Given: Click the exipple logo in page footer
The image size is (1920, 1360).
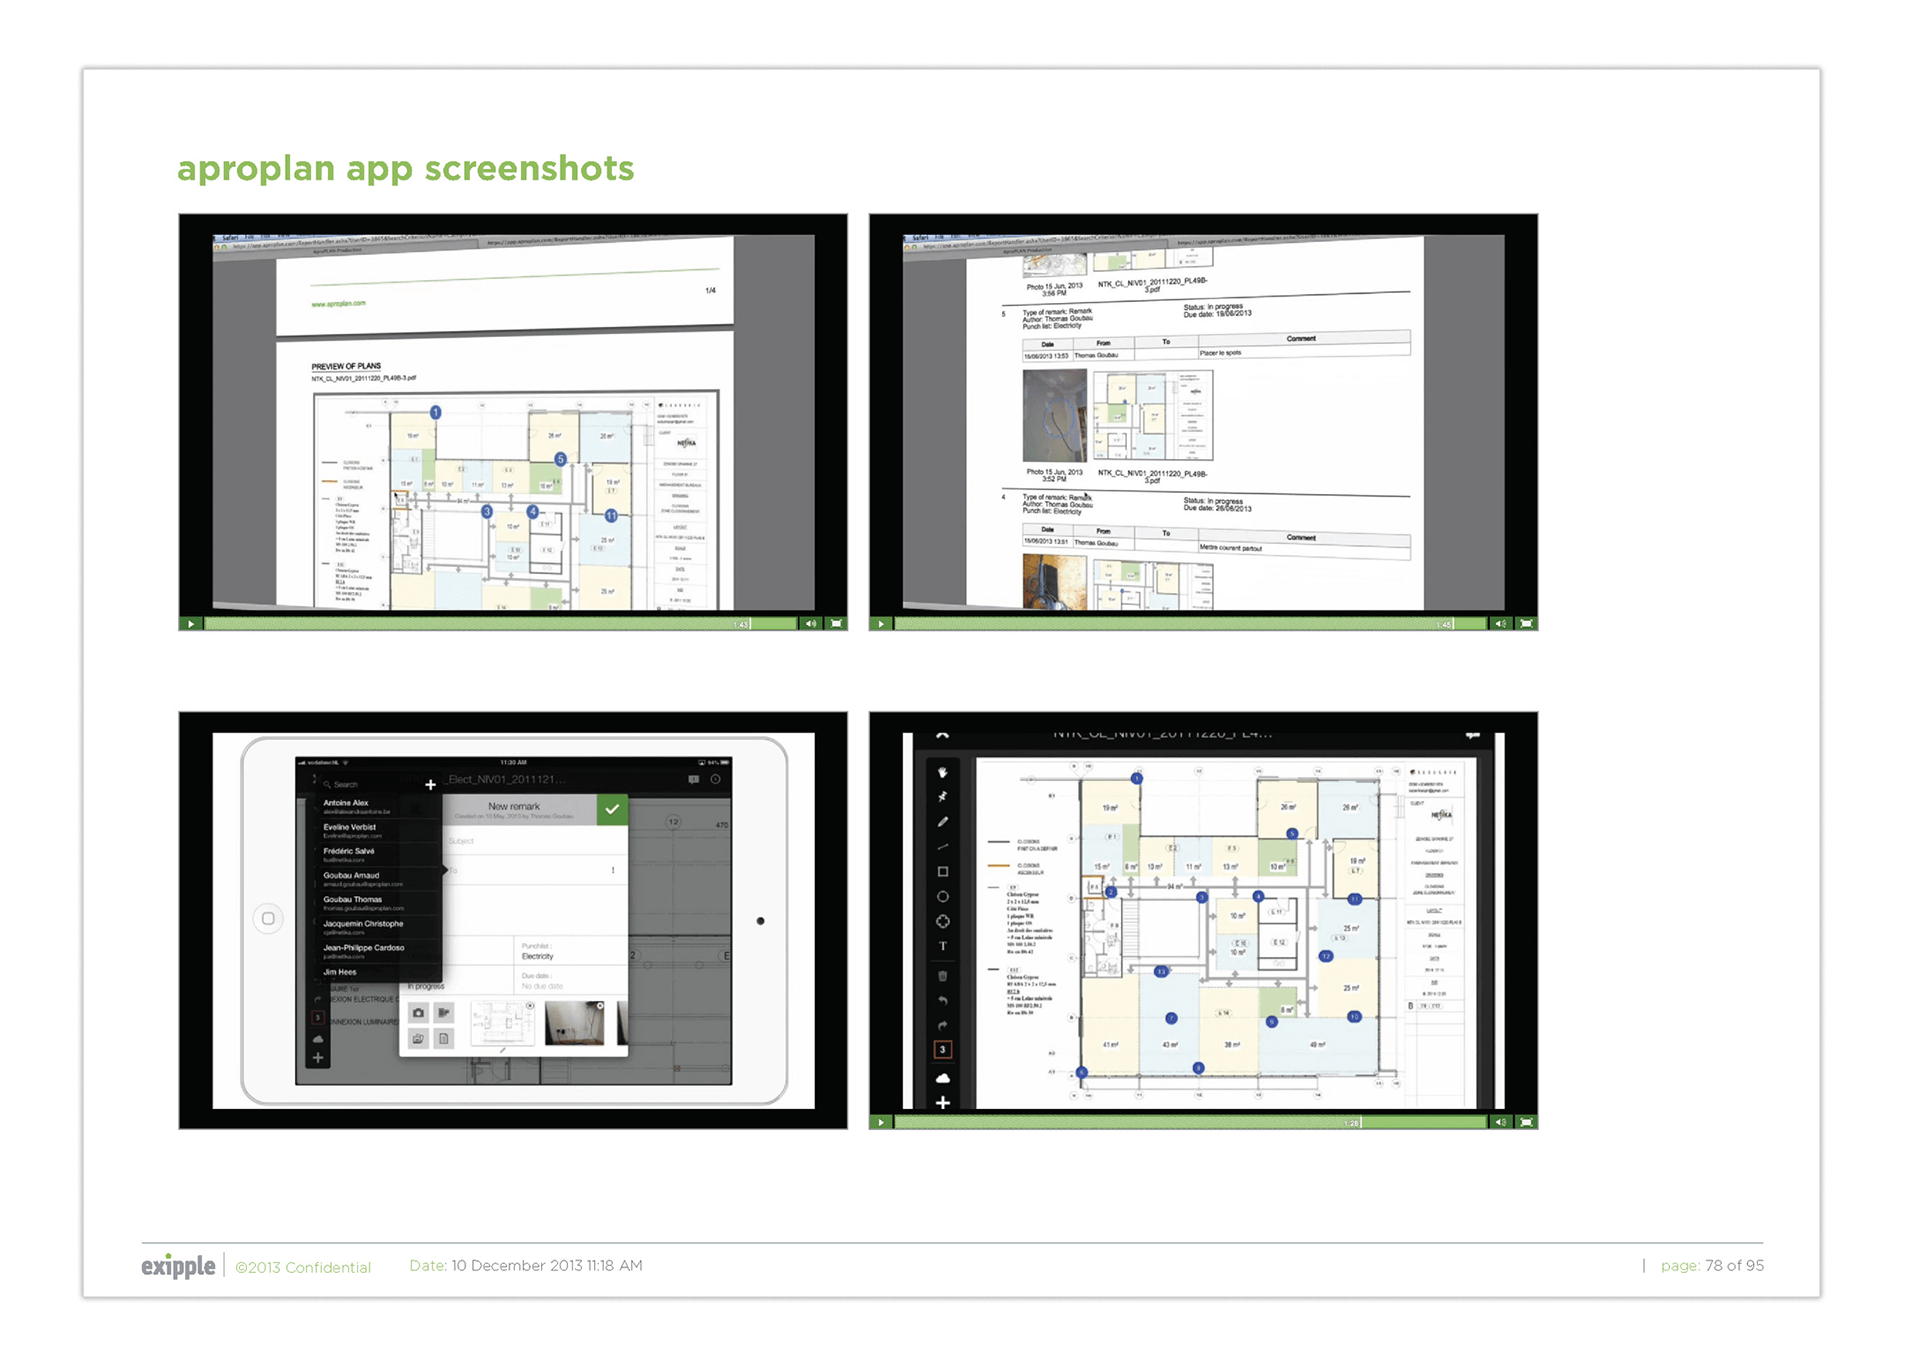Looking at the screenshot, I should tap(178, 1266).
